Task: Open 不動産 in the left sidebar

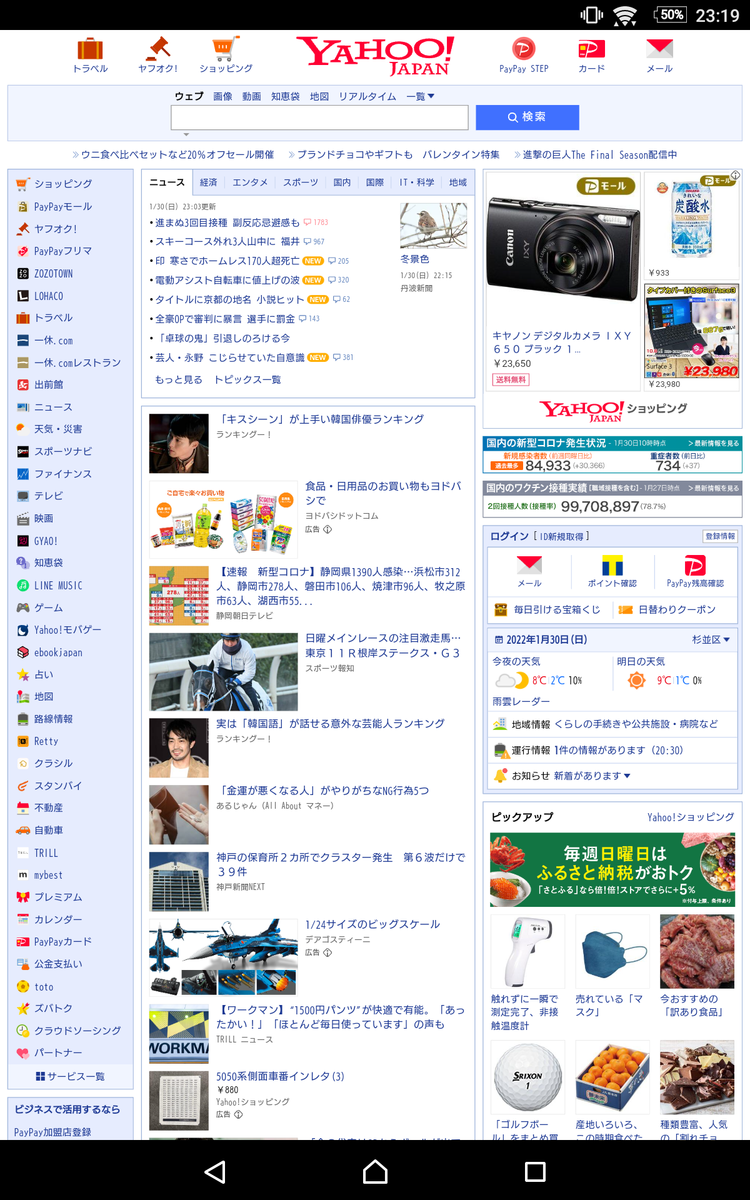Action: point(49,808)
